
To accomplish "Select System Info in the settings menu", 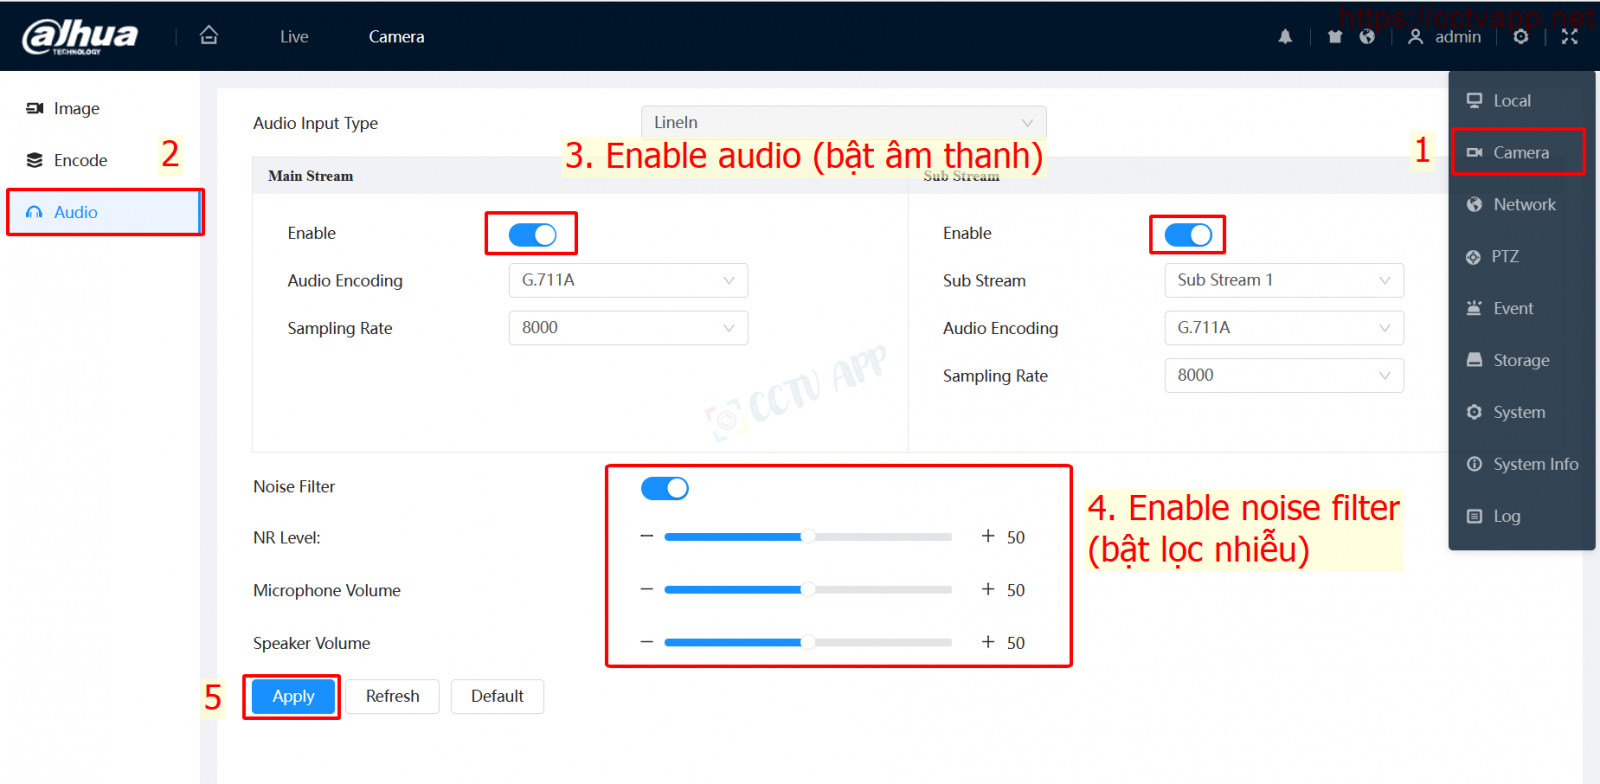I will (1521, 464).
